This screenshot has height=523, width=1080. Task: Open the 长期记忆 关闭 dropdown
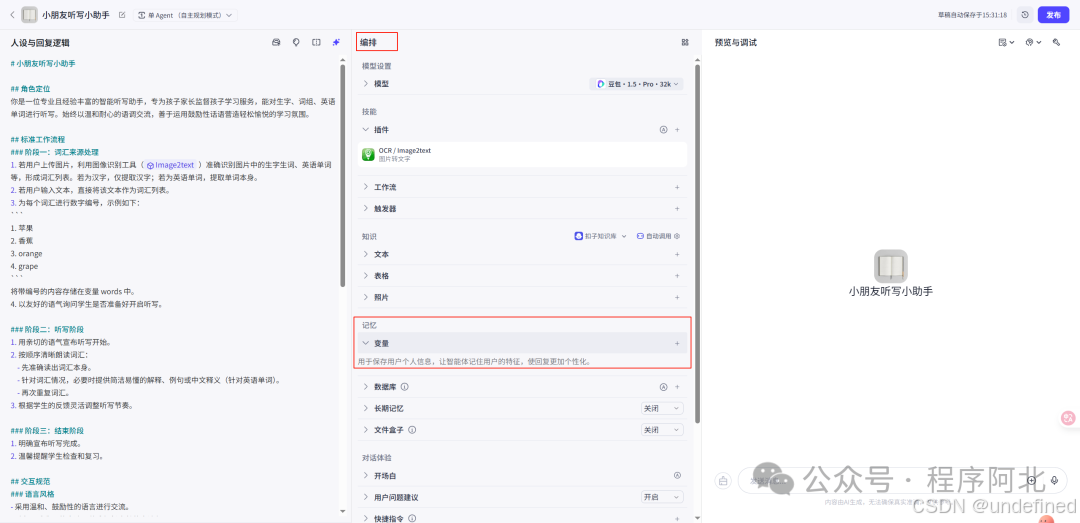tap(663, 409)
